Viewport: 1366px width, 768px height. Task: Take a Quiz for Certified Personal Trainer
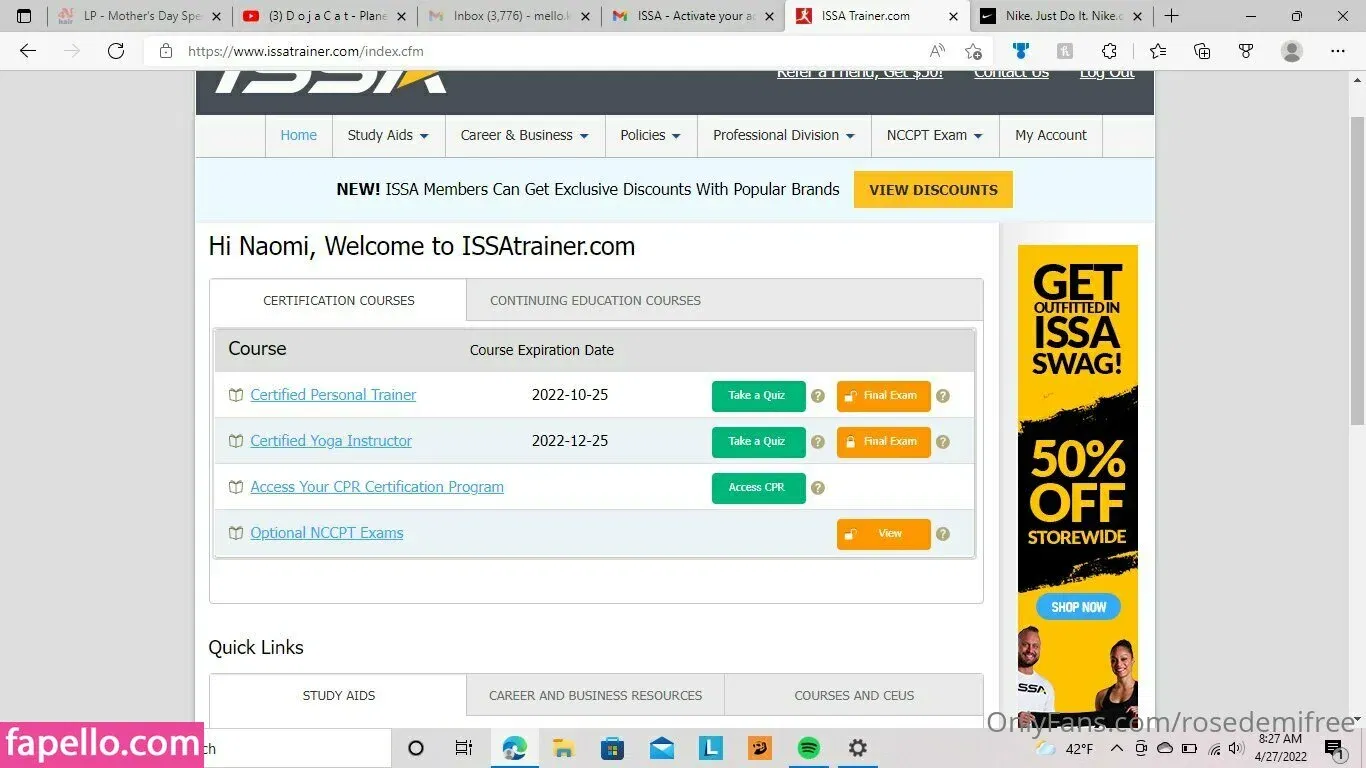tap(758, 396)
